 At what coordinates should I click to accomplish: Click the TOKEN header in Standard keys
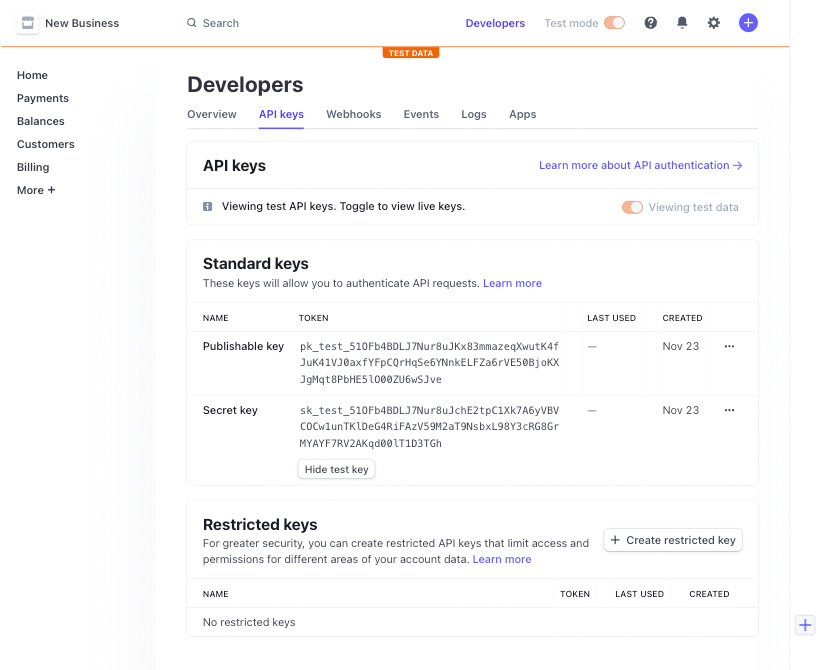[313, 318]
